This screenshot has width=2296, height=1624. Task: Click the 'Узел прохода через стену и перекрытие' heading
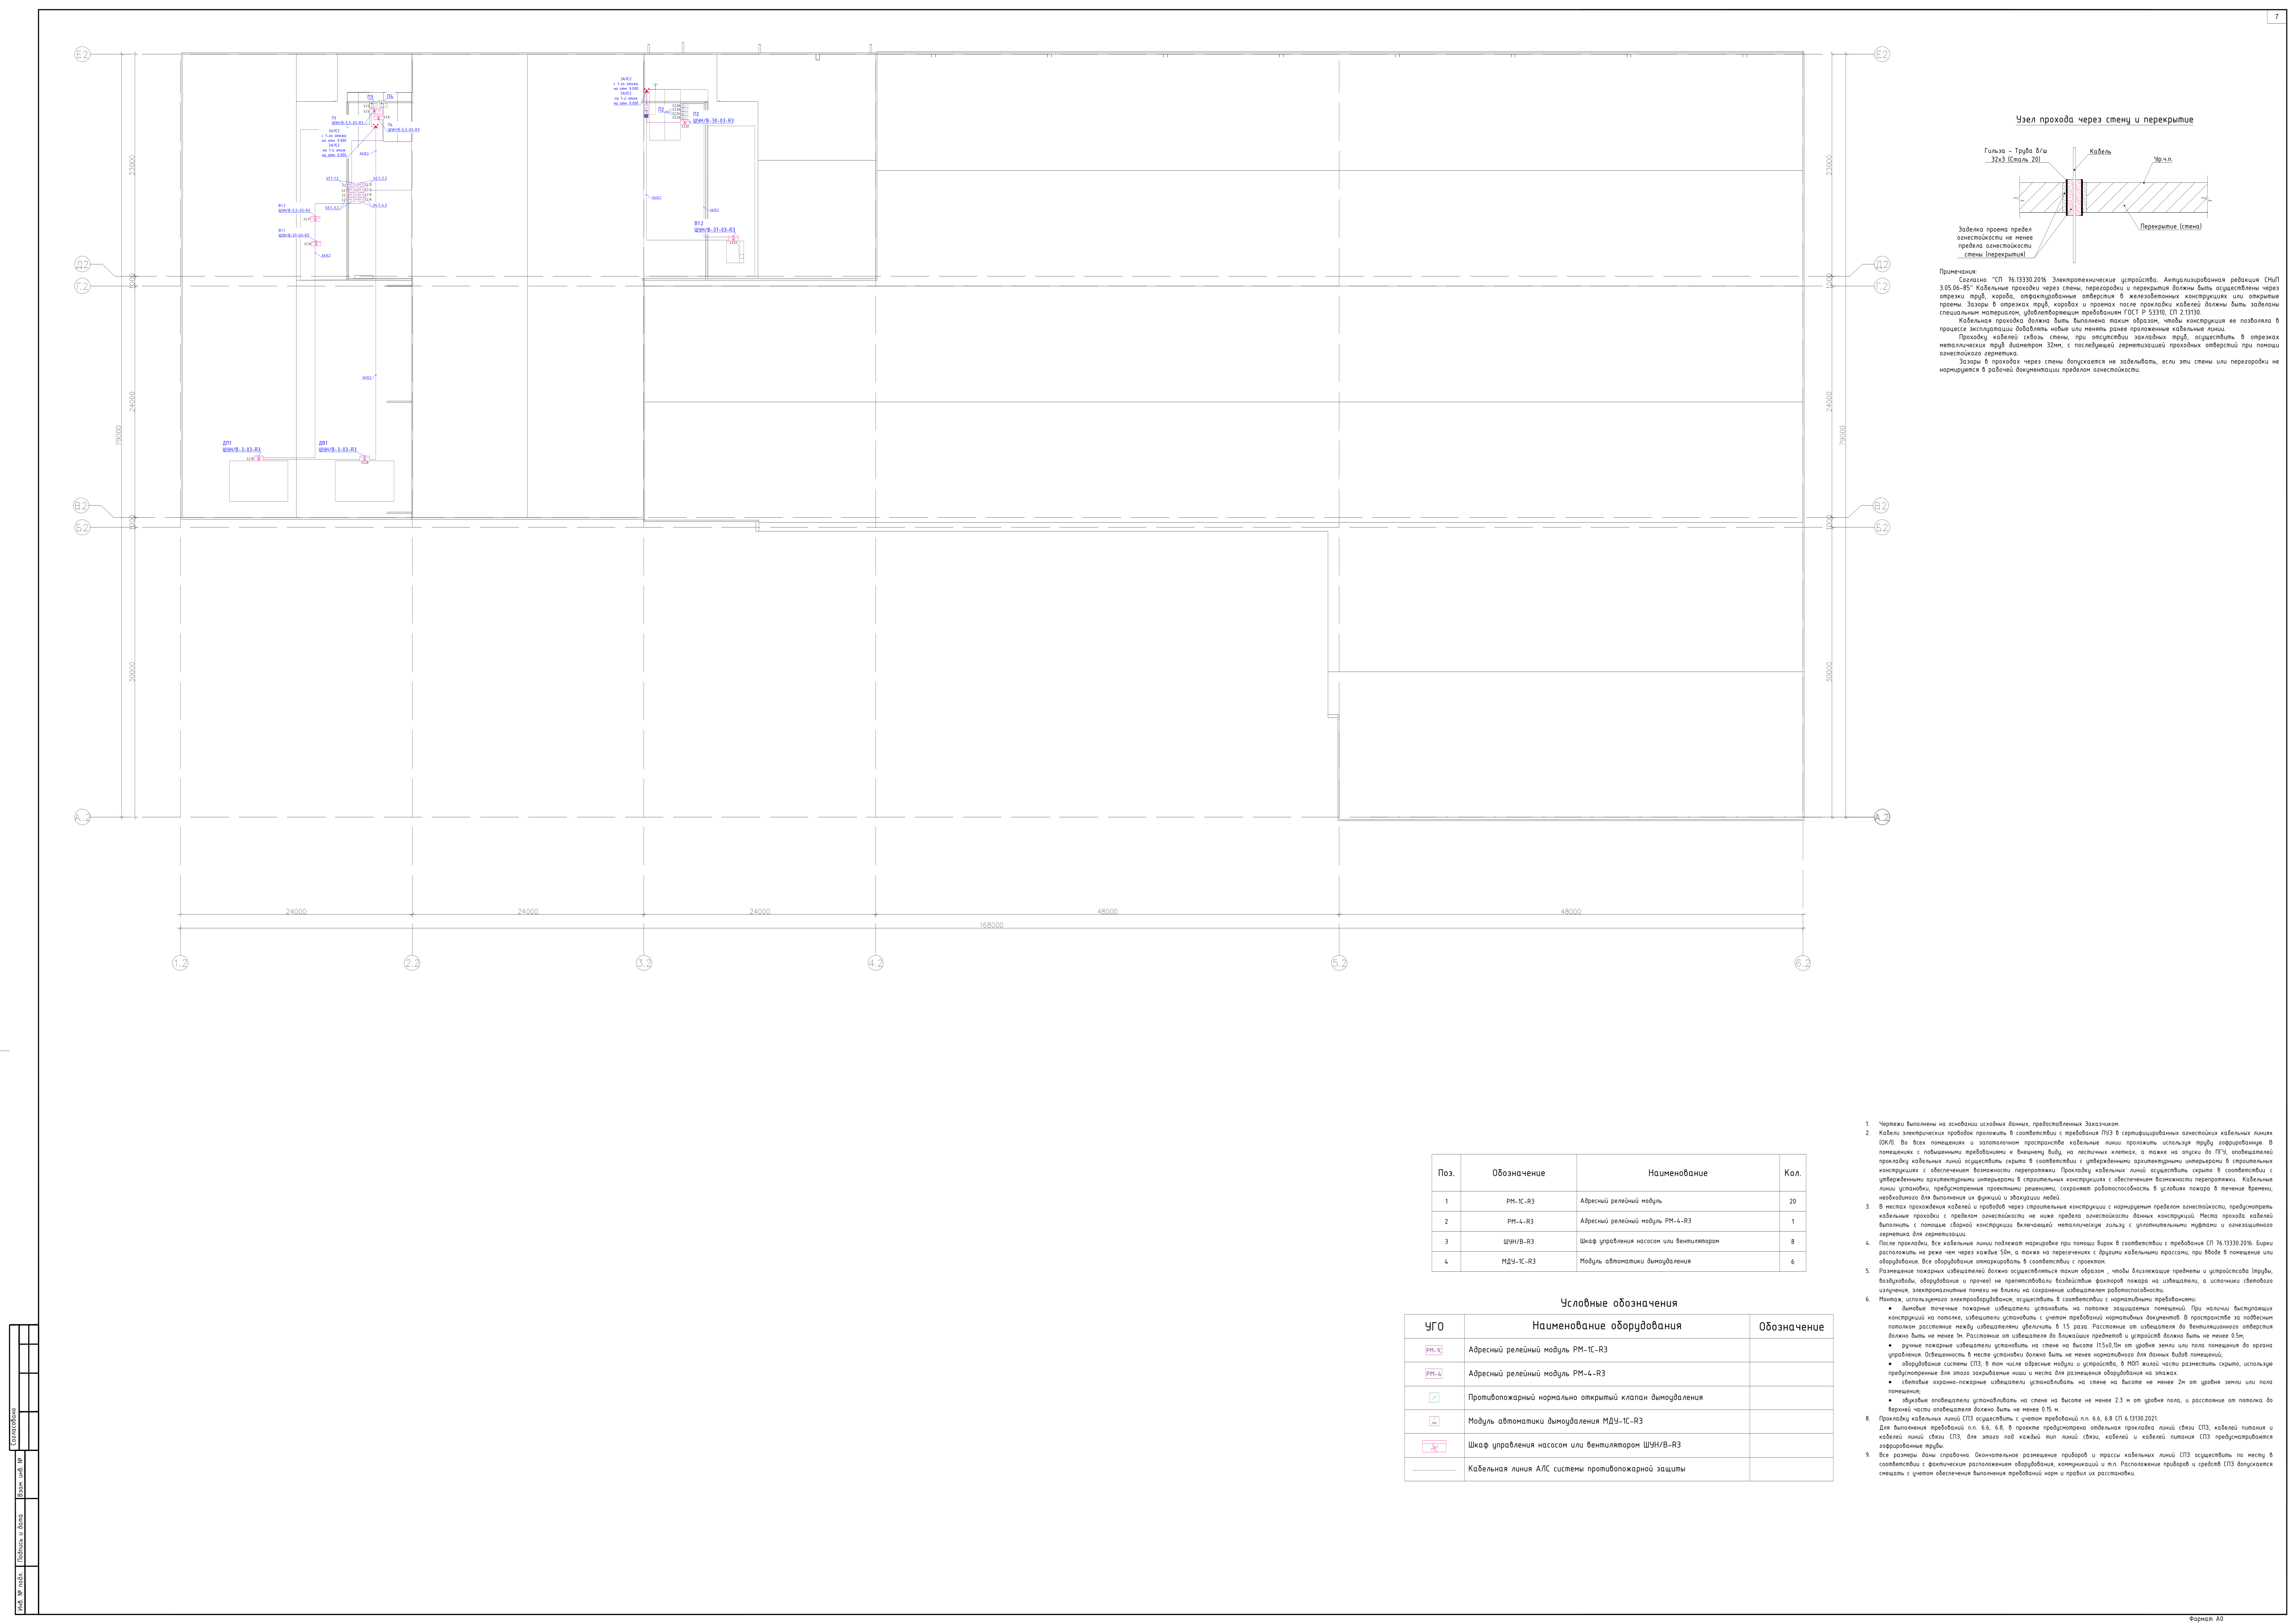click(2104, 120)
